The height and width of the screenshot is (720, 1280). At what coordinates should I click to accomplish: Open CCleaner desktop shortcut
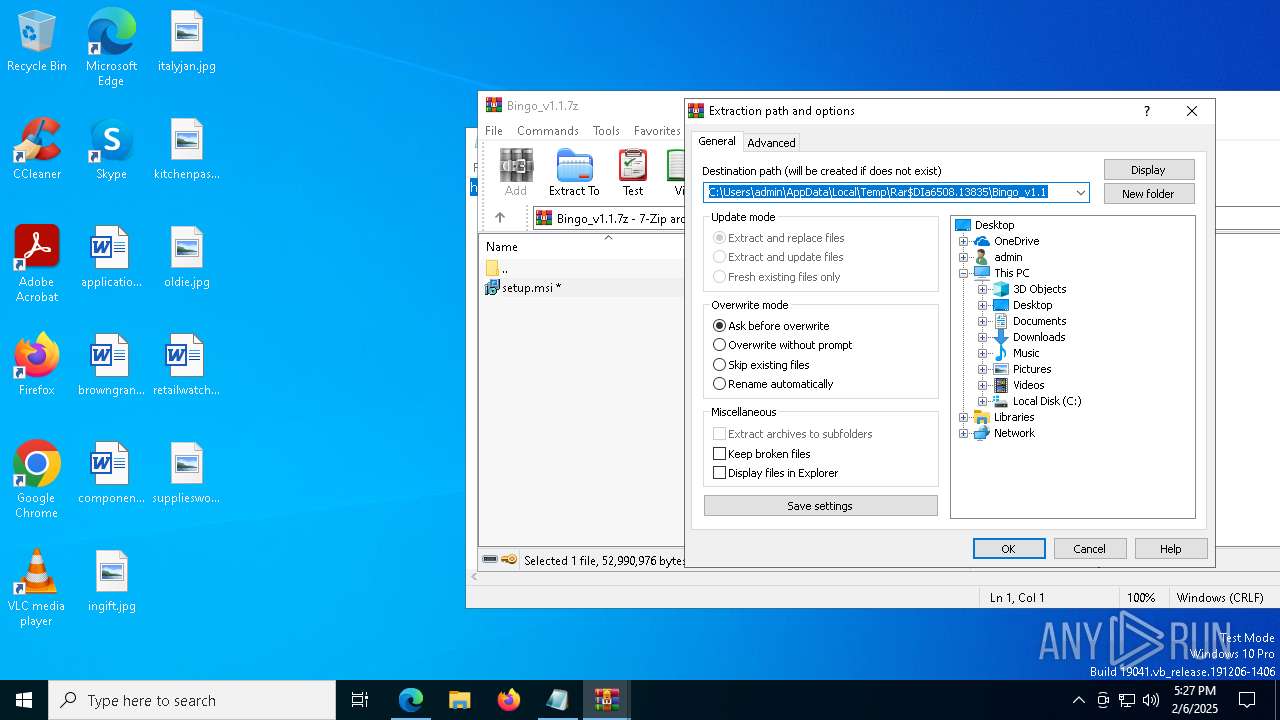pyautogui.click(x=37, y=150)
